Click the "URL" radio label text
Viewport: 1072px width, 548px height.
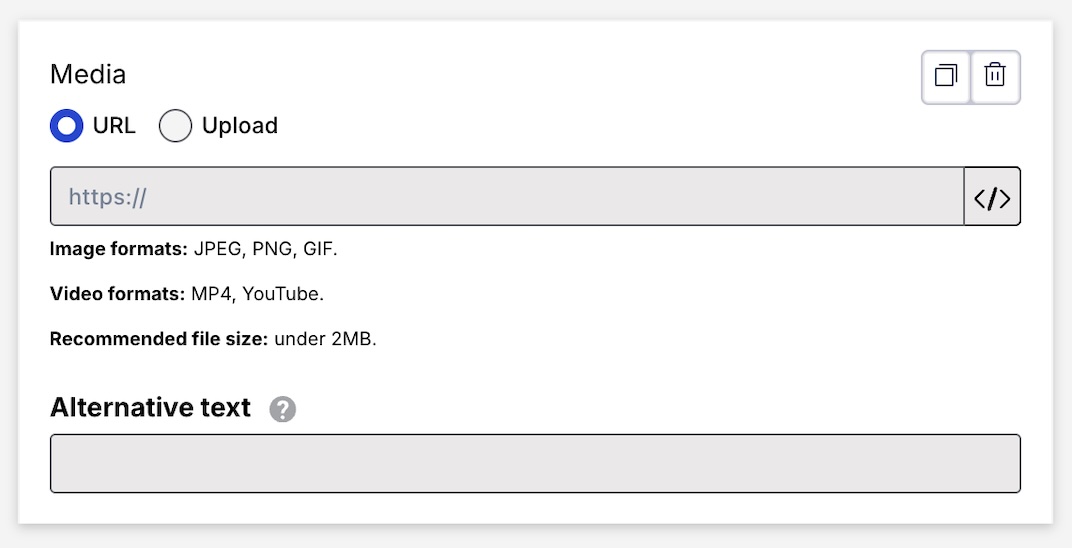[114, 126]
